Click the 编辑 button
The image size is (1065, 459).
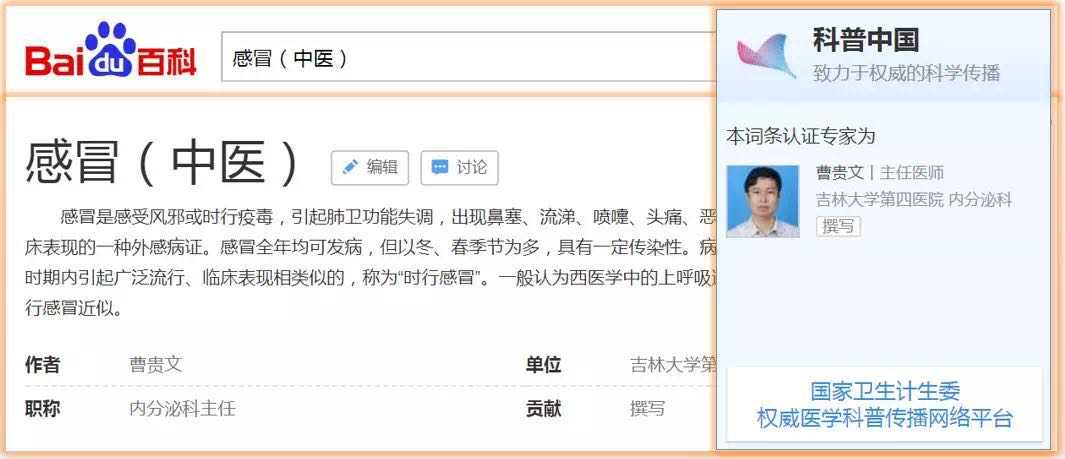click(x=370, y=168)
